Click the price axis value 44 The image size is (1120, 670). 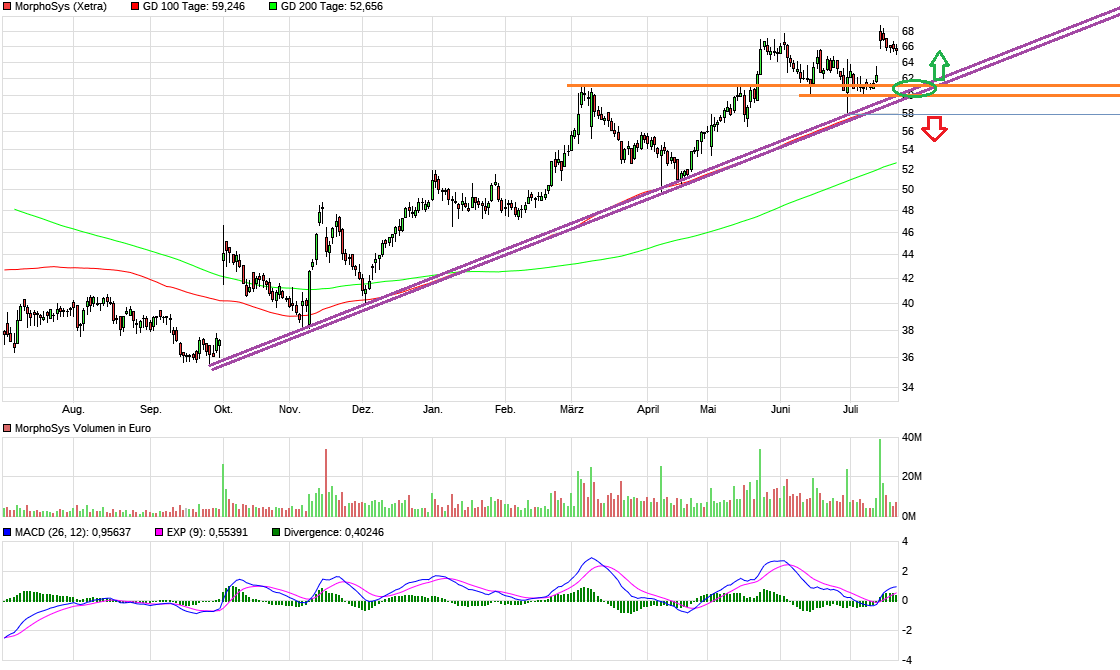tap(908, 254)
